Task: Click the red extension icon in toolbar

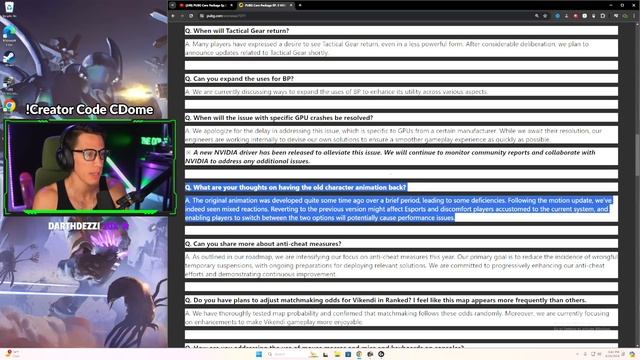Action: [x=576, y=16]
